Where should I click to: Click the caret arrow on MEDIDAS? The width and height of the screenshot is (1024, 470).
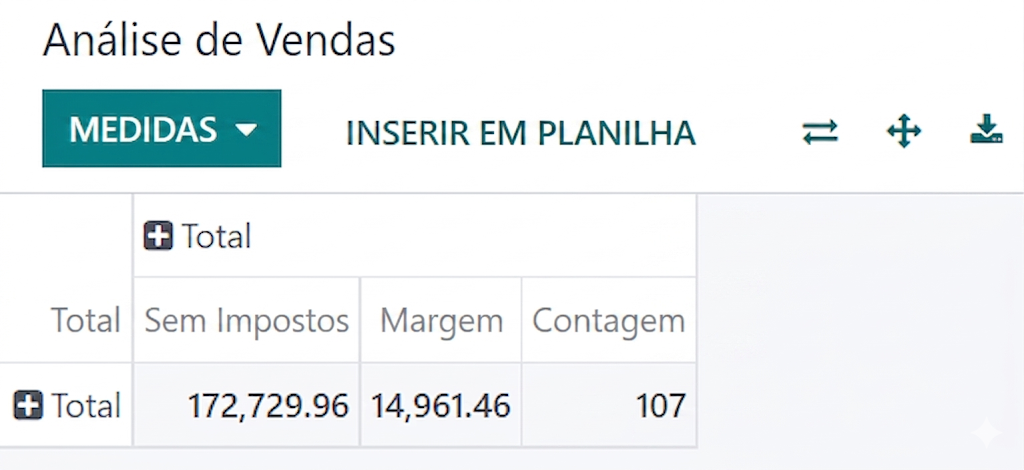(245, 130)
